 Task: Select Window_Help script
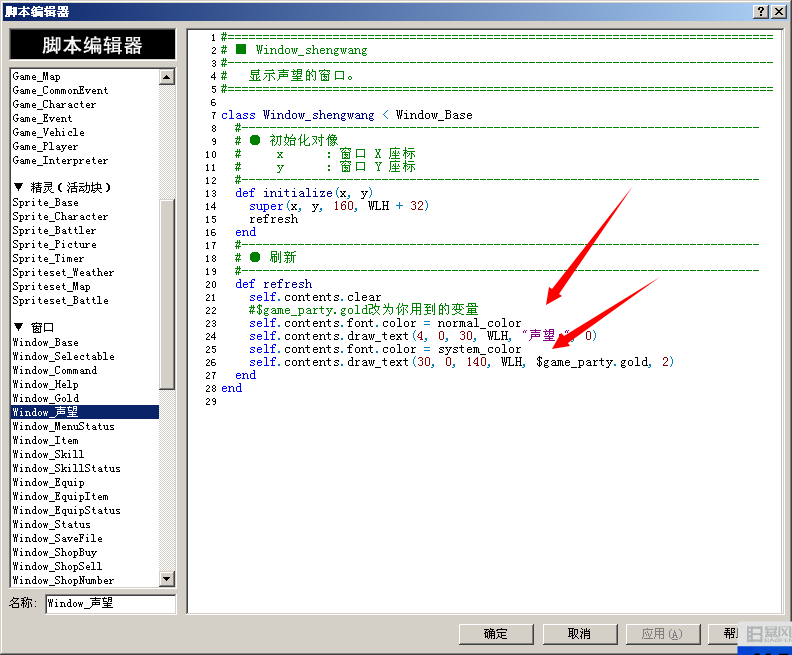[x=45, y=385]
